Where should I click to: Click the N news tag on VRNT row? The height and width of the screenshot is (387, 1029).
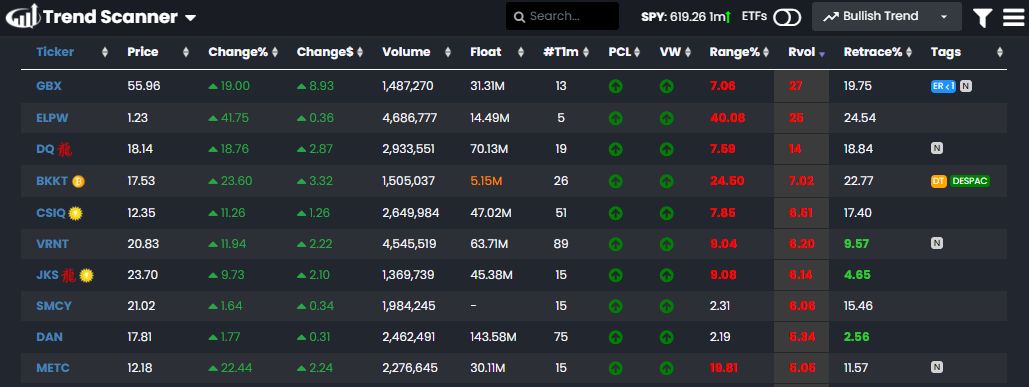936,243
